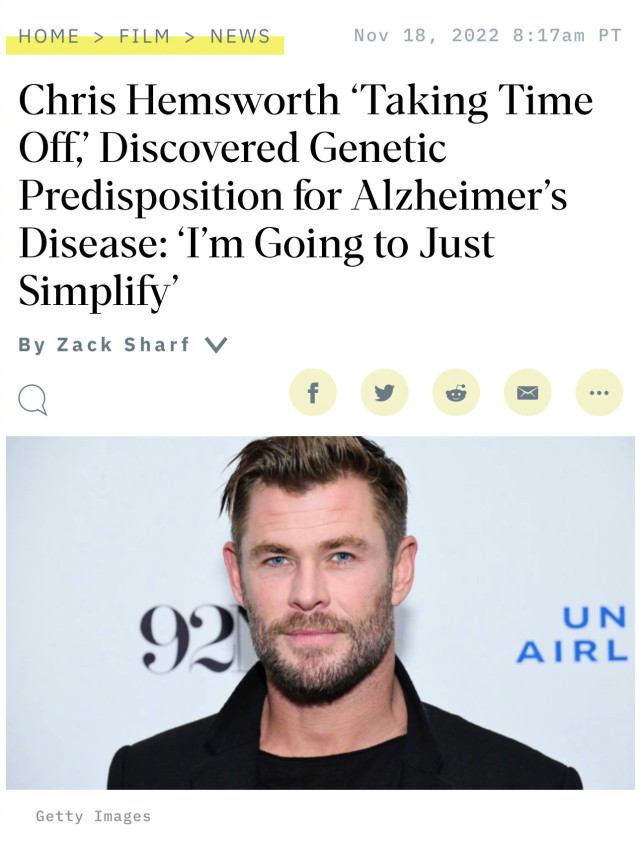
Task: Open the article's lead photo
Action: click(x=320, y=612)
